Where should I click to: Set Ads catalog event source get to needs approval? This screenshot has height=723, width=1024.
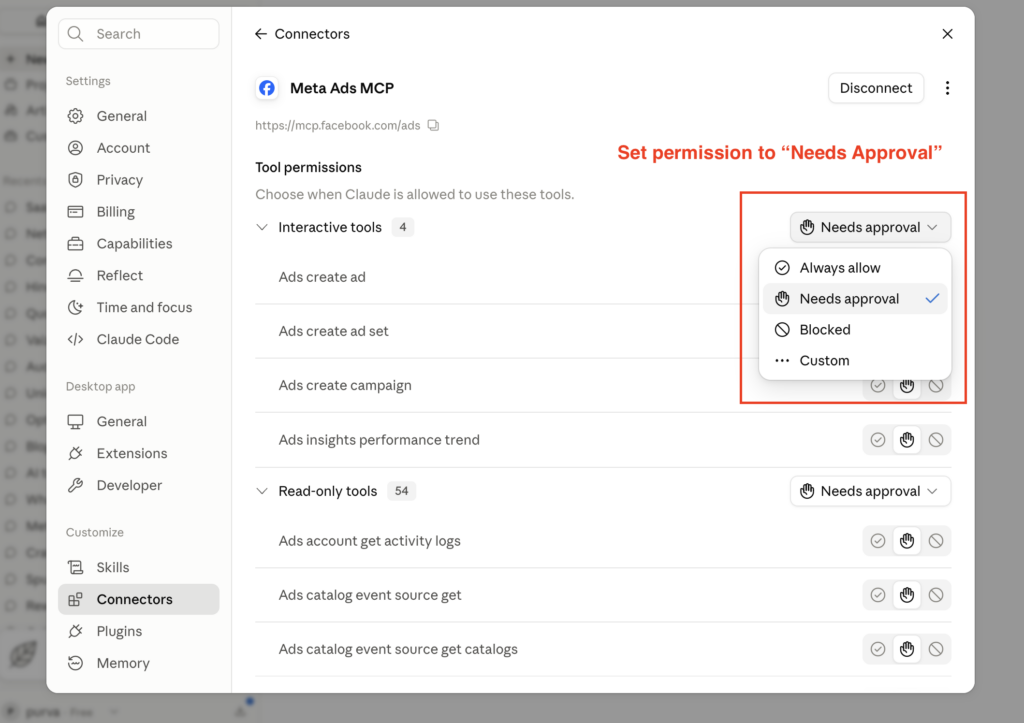pyautogui.click(x=907, y=595)
